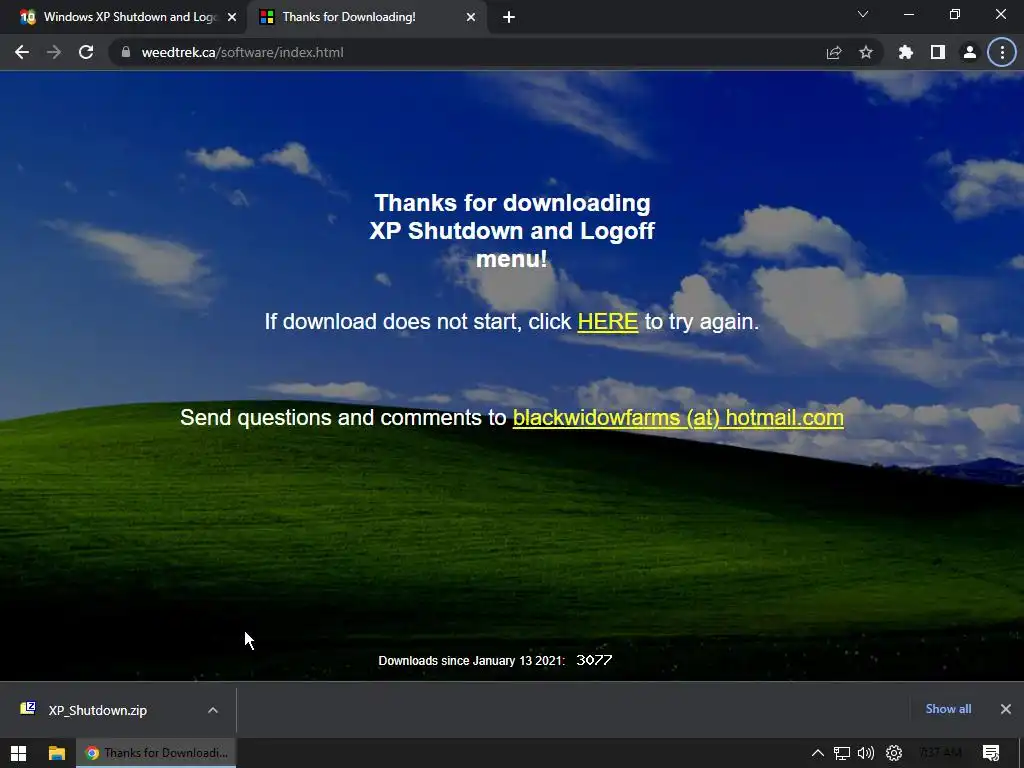
Task: Bookmark this tab with the star icon
Action: click(x=866, y=52)
